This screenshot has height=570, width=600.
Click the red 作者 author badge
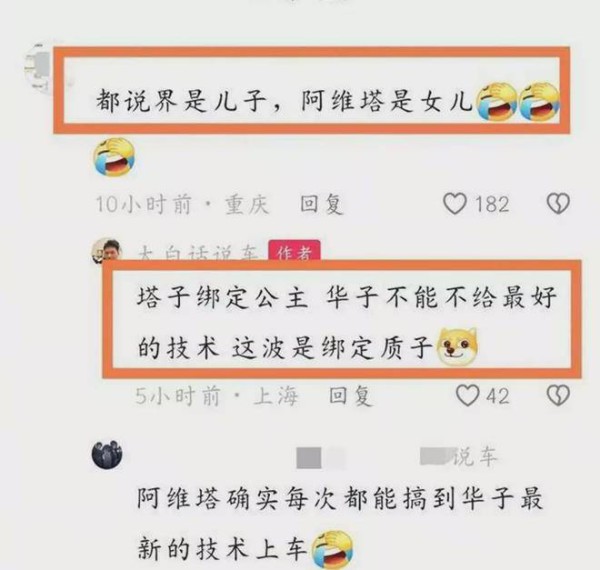coord(294,251)
